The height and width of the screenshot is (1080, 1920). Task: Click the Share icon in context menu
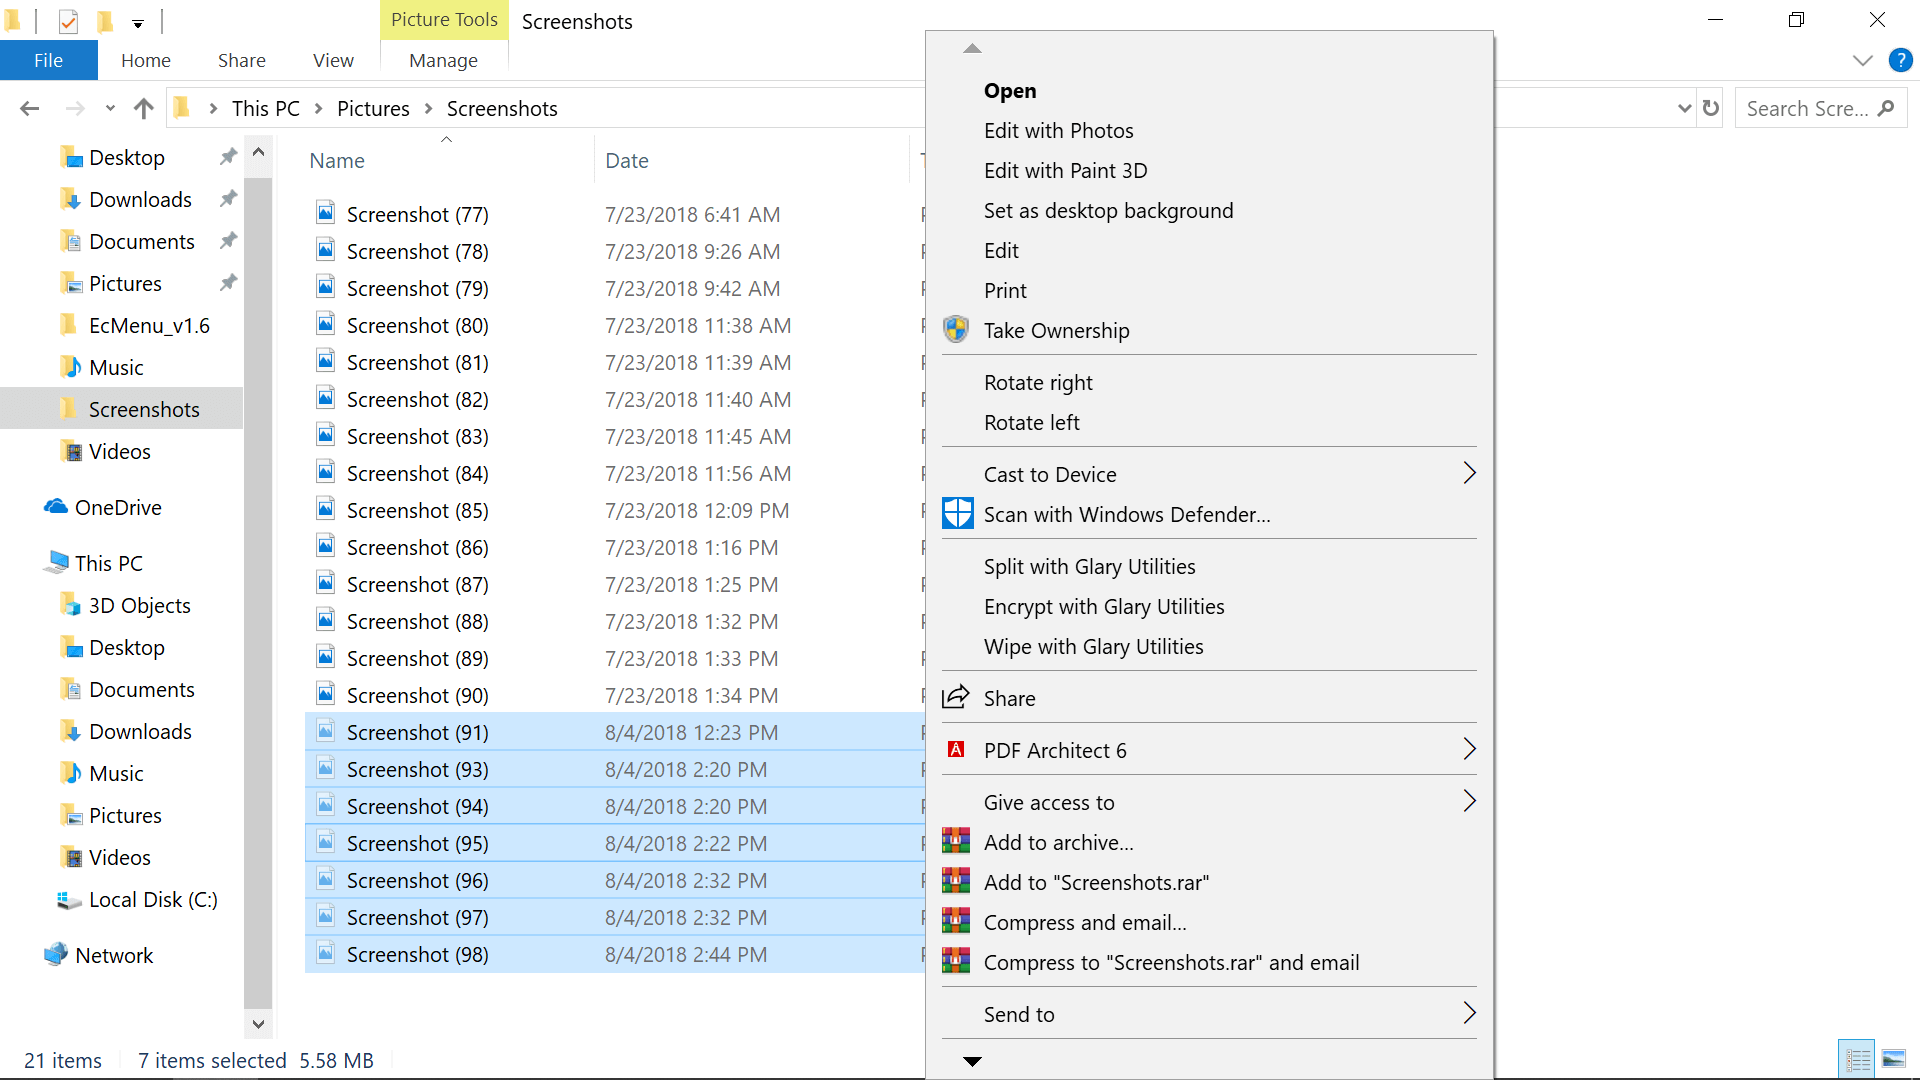pyautogui.click(x=956, y=696)
